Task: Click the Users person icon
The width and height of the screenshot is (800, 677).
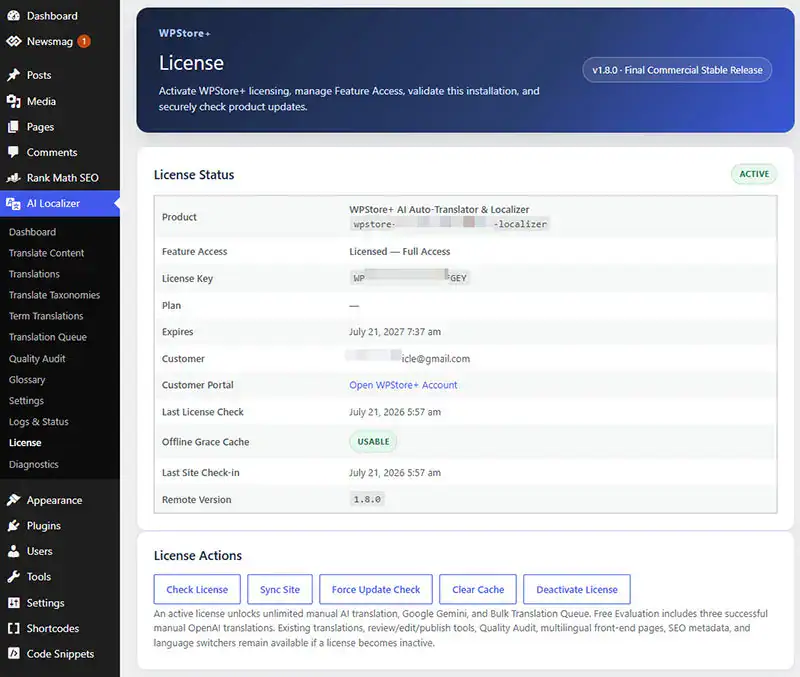Action: pyautogui.click(x=14, y=551)
